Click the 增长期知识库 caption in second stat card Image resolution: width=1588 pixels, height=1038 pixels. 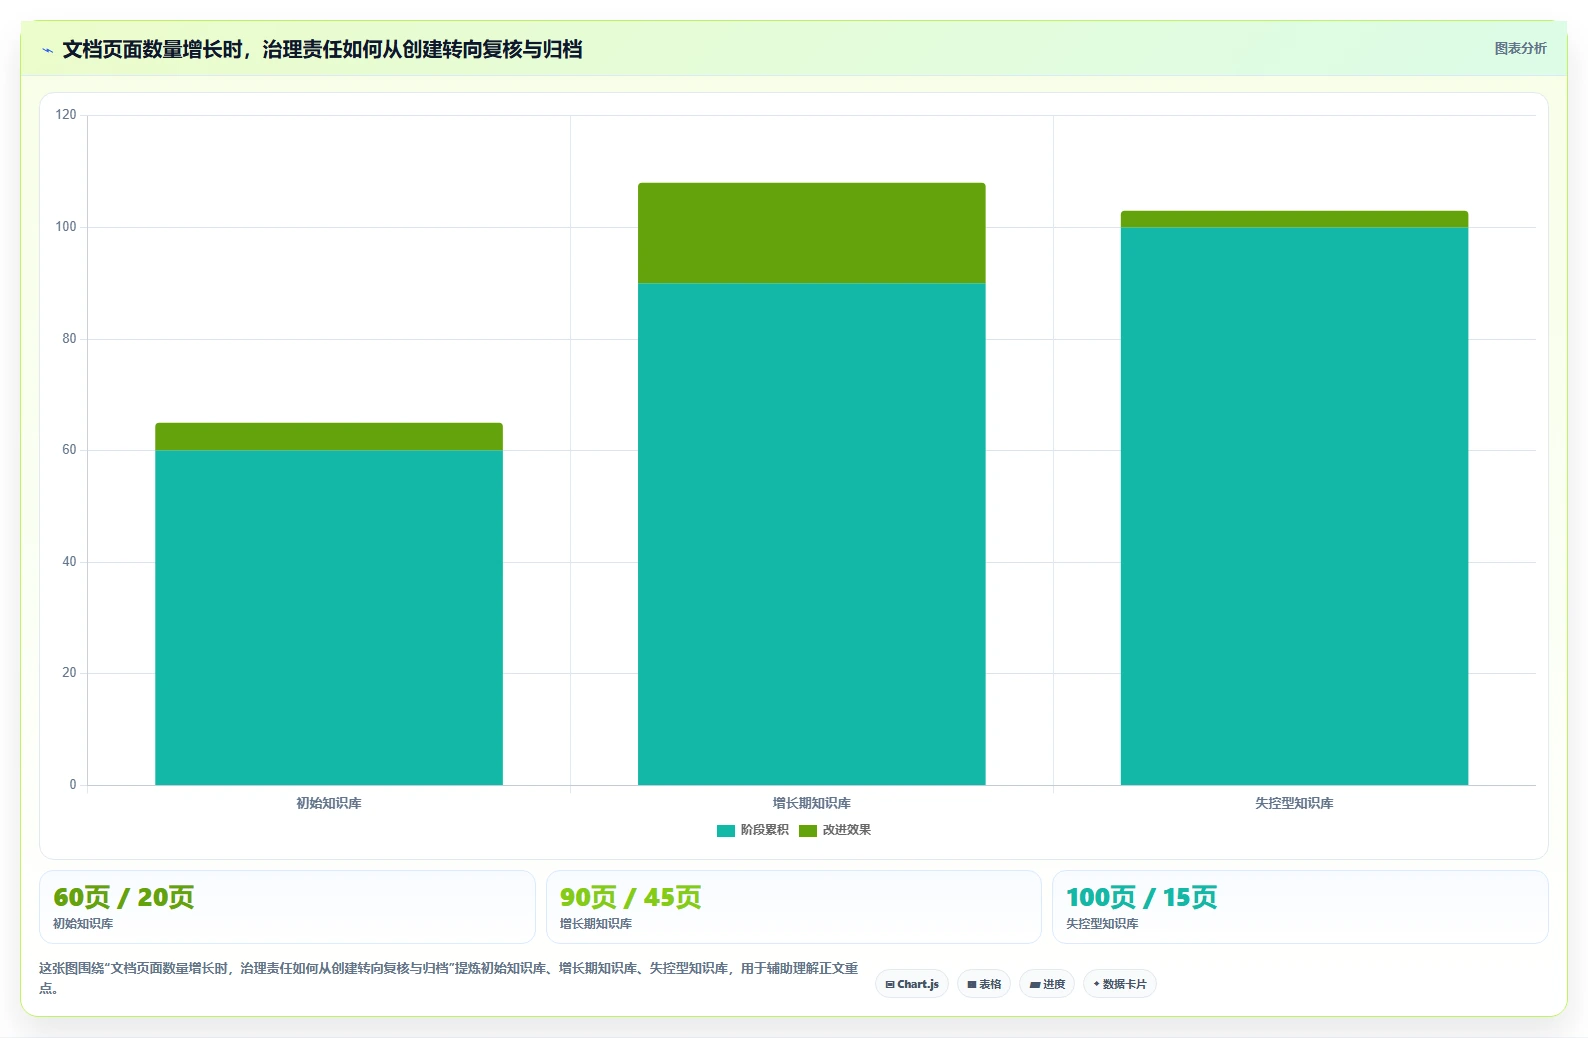coord(596,924)
